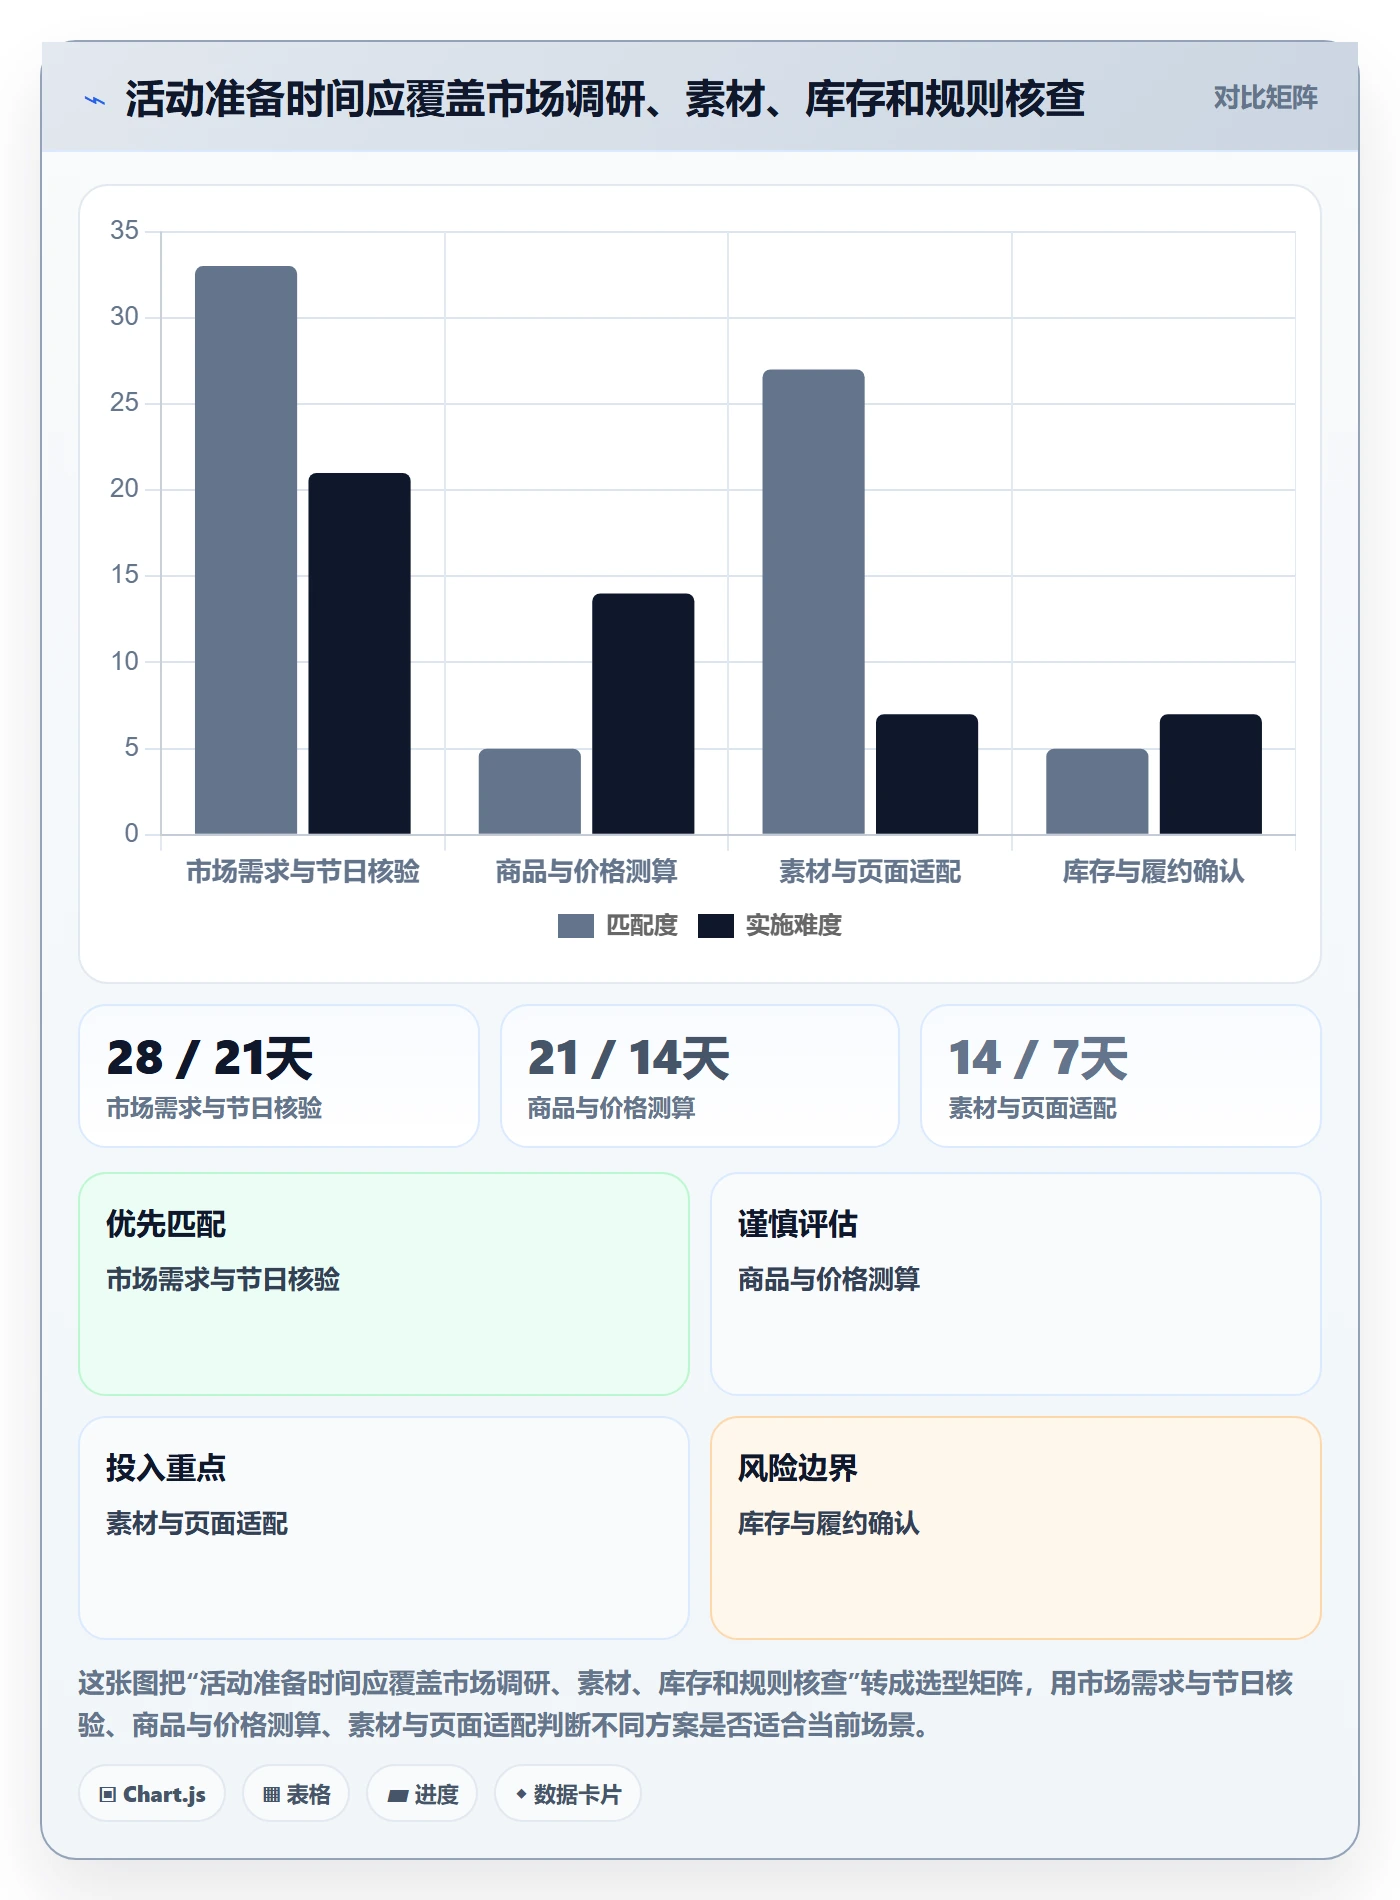Click the 实施难度 bar for 库存与履约确认
Image resolution: width=1400 pixels, height=1900 pixels.
[1210, 774]
